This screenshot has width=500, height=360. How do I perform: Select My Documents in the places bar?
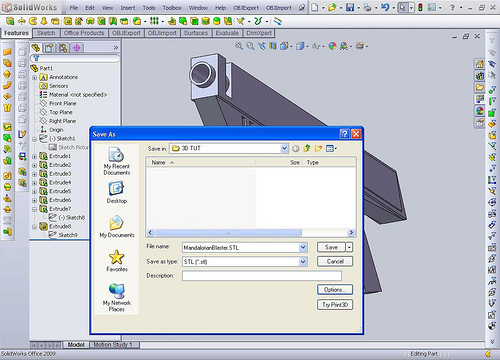coord(117,227)
